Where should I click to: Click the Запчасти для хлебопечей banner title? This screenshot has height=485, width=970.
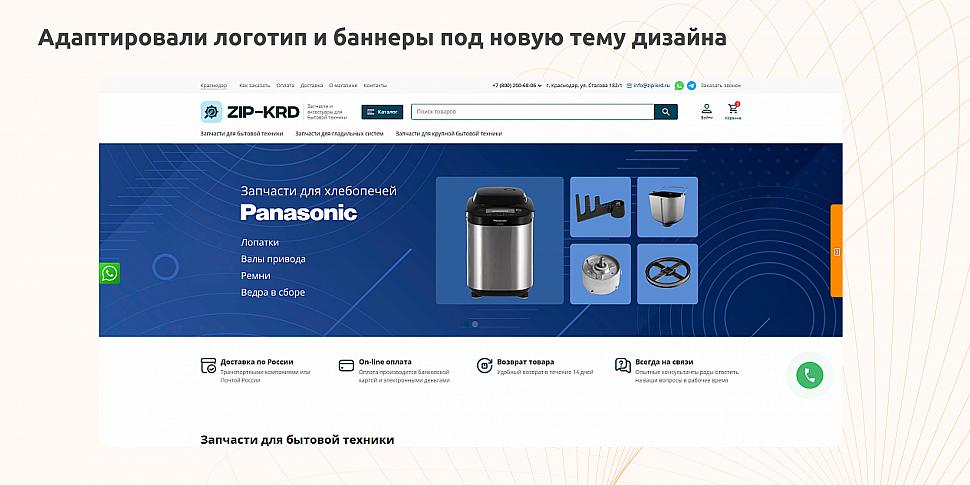[319, 191]
